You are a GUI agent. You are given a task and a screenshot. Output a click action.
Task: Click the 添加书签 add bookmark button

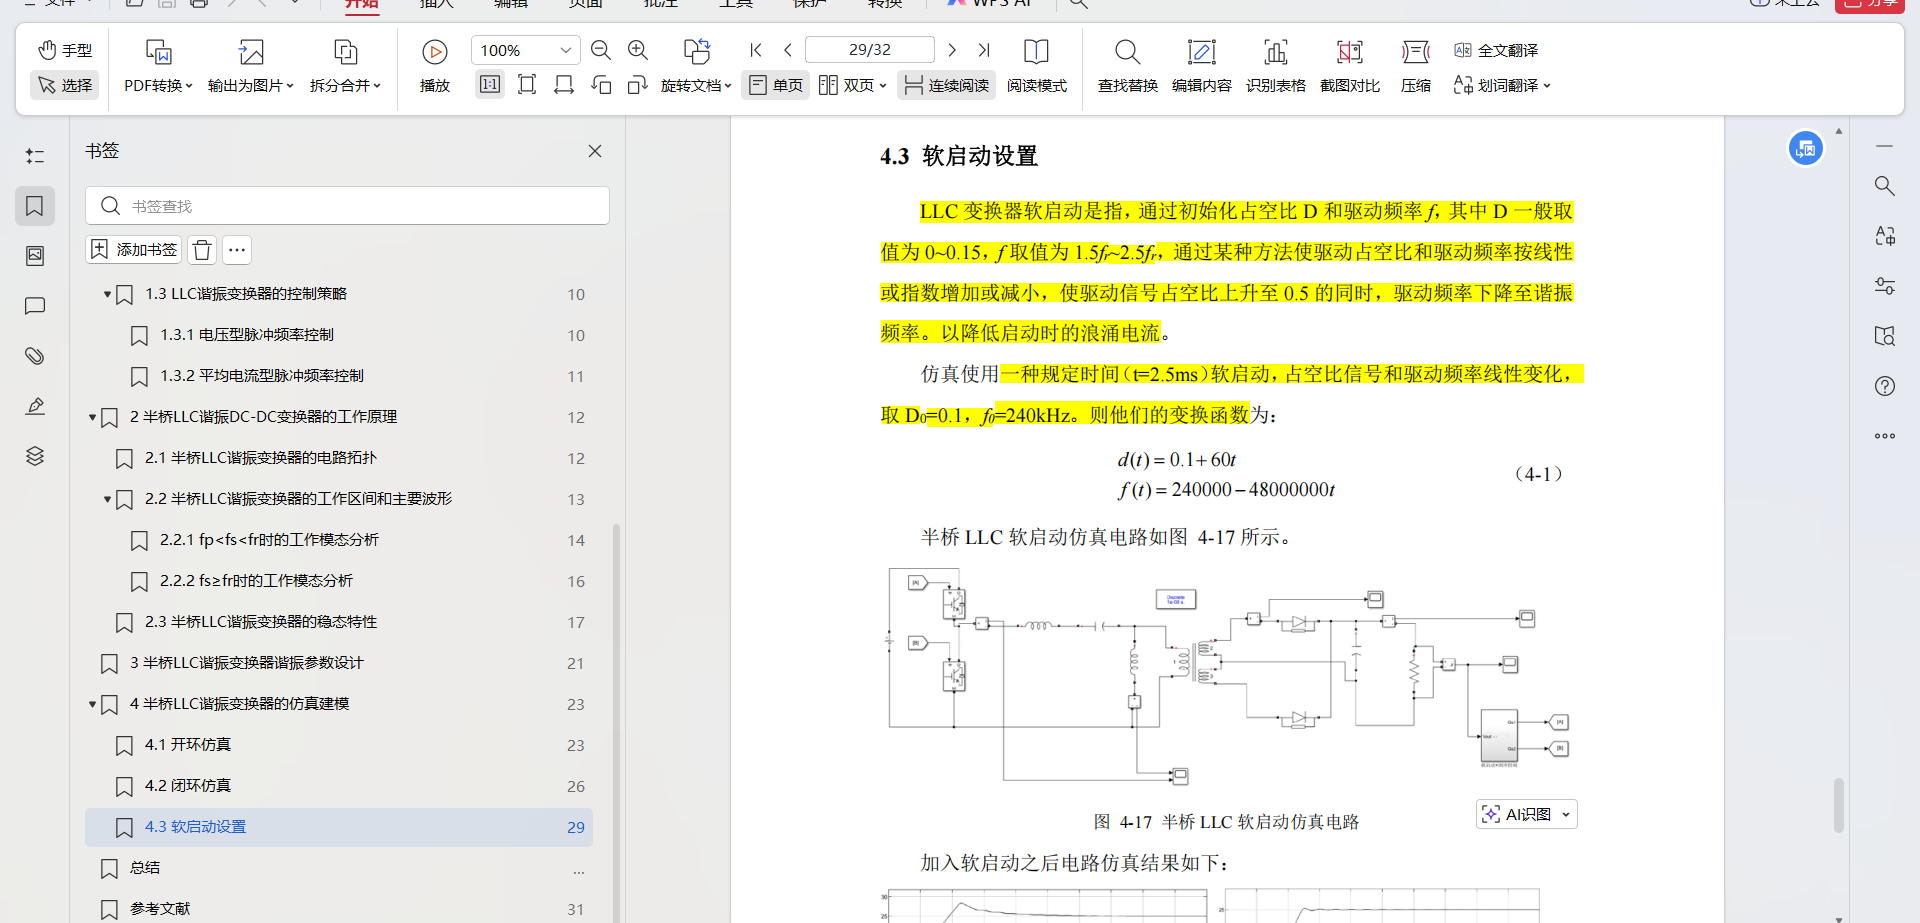(x=134, y=250)
